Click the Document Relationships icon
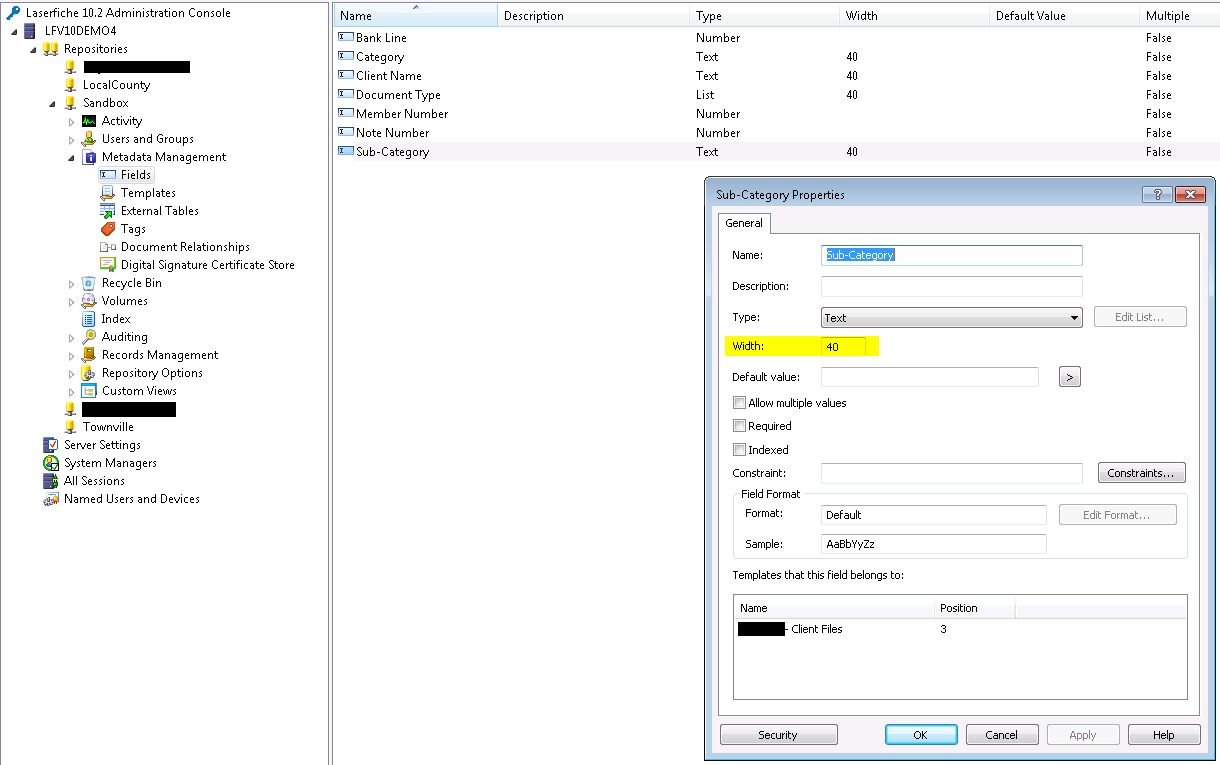The height and width of the screenshot is (765, 1220). click(108, 247)
